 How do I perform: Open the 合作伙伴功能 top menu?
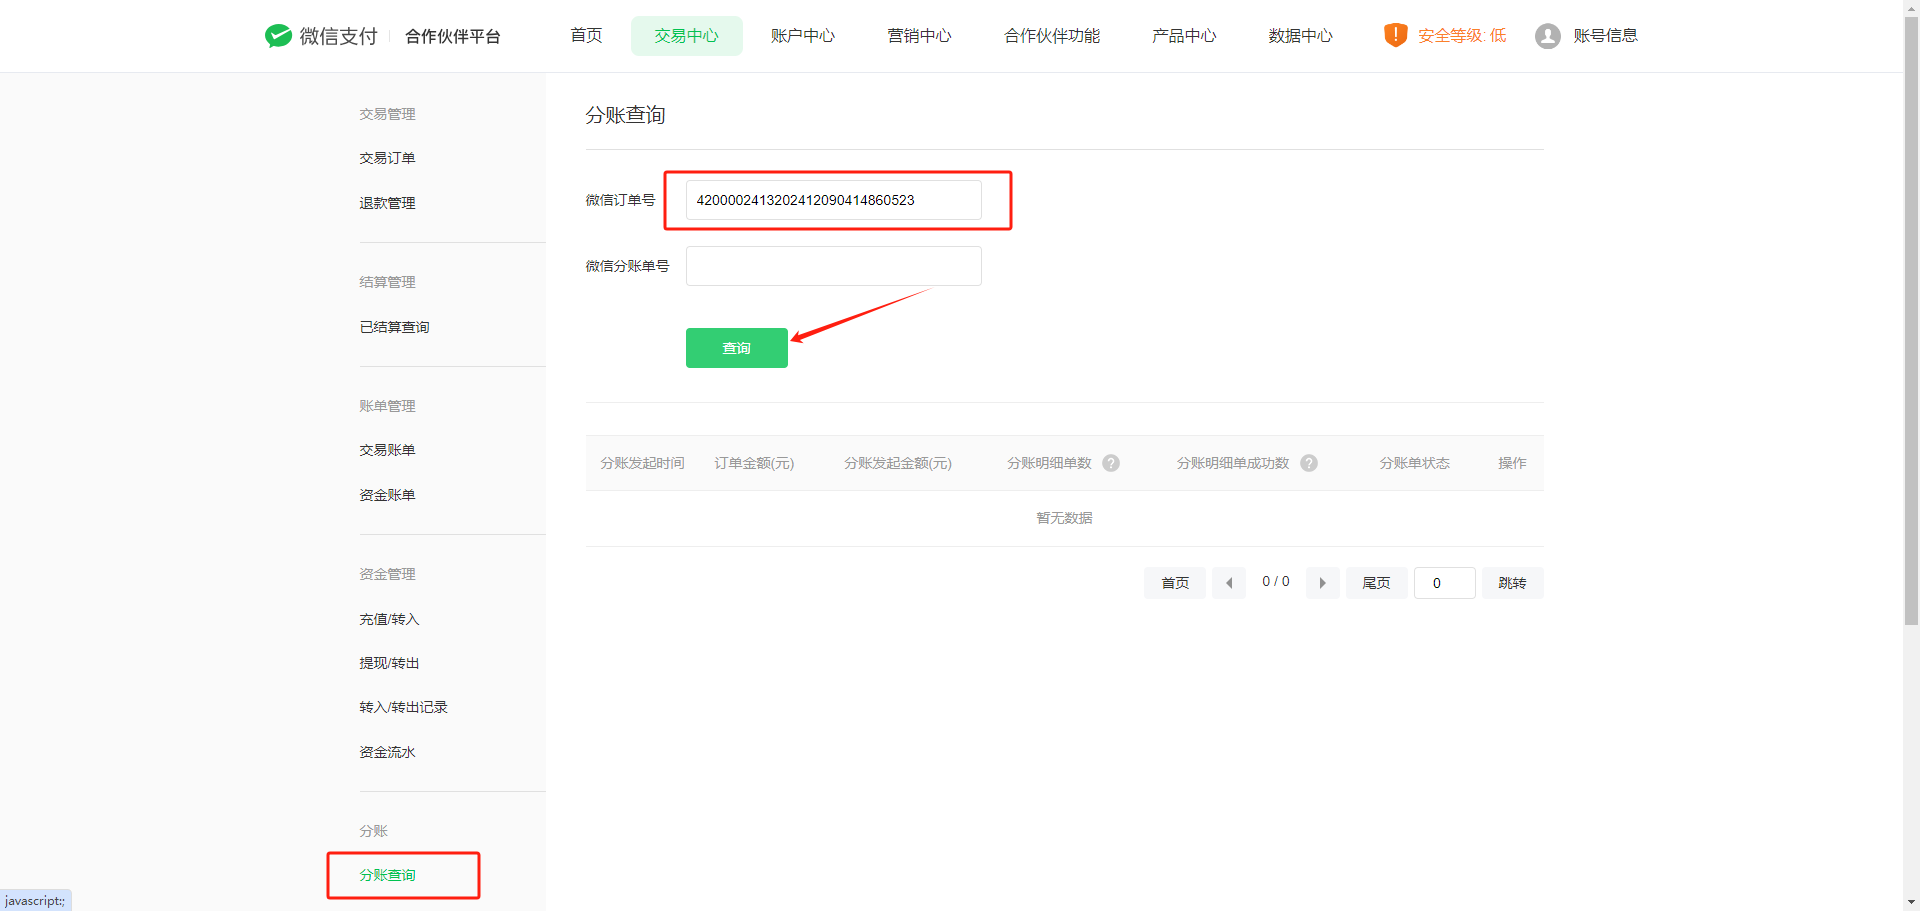coord(1052,36)
